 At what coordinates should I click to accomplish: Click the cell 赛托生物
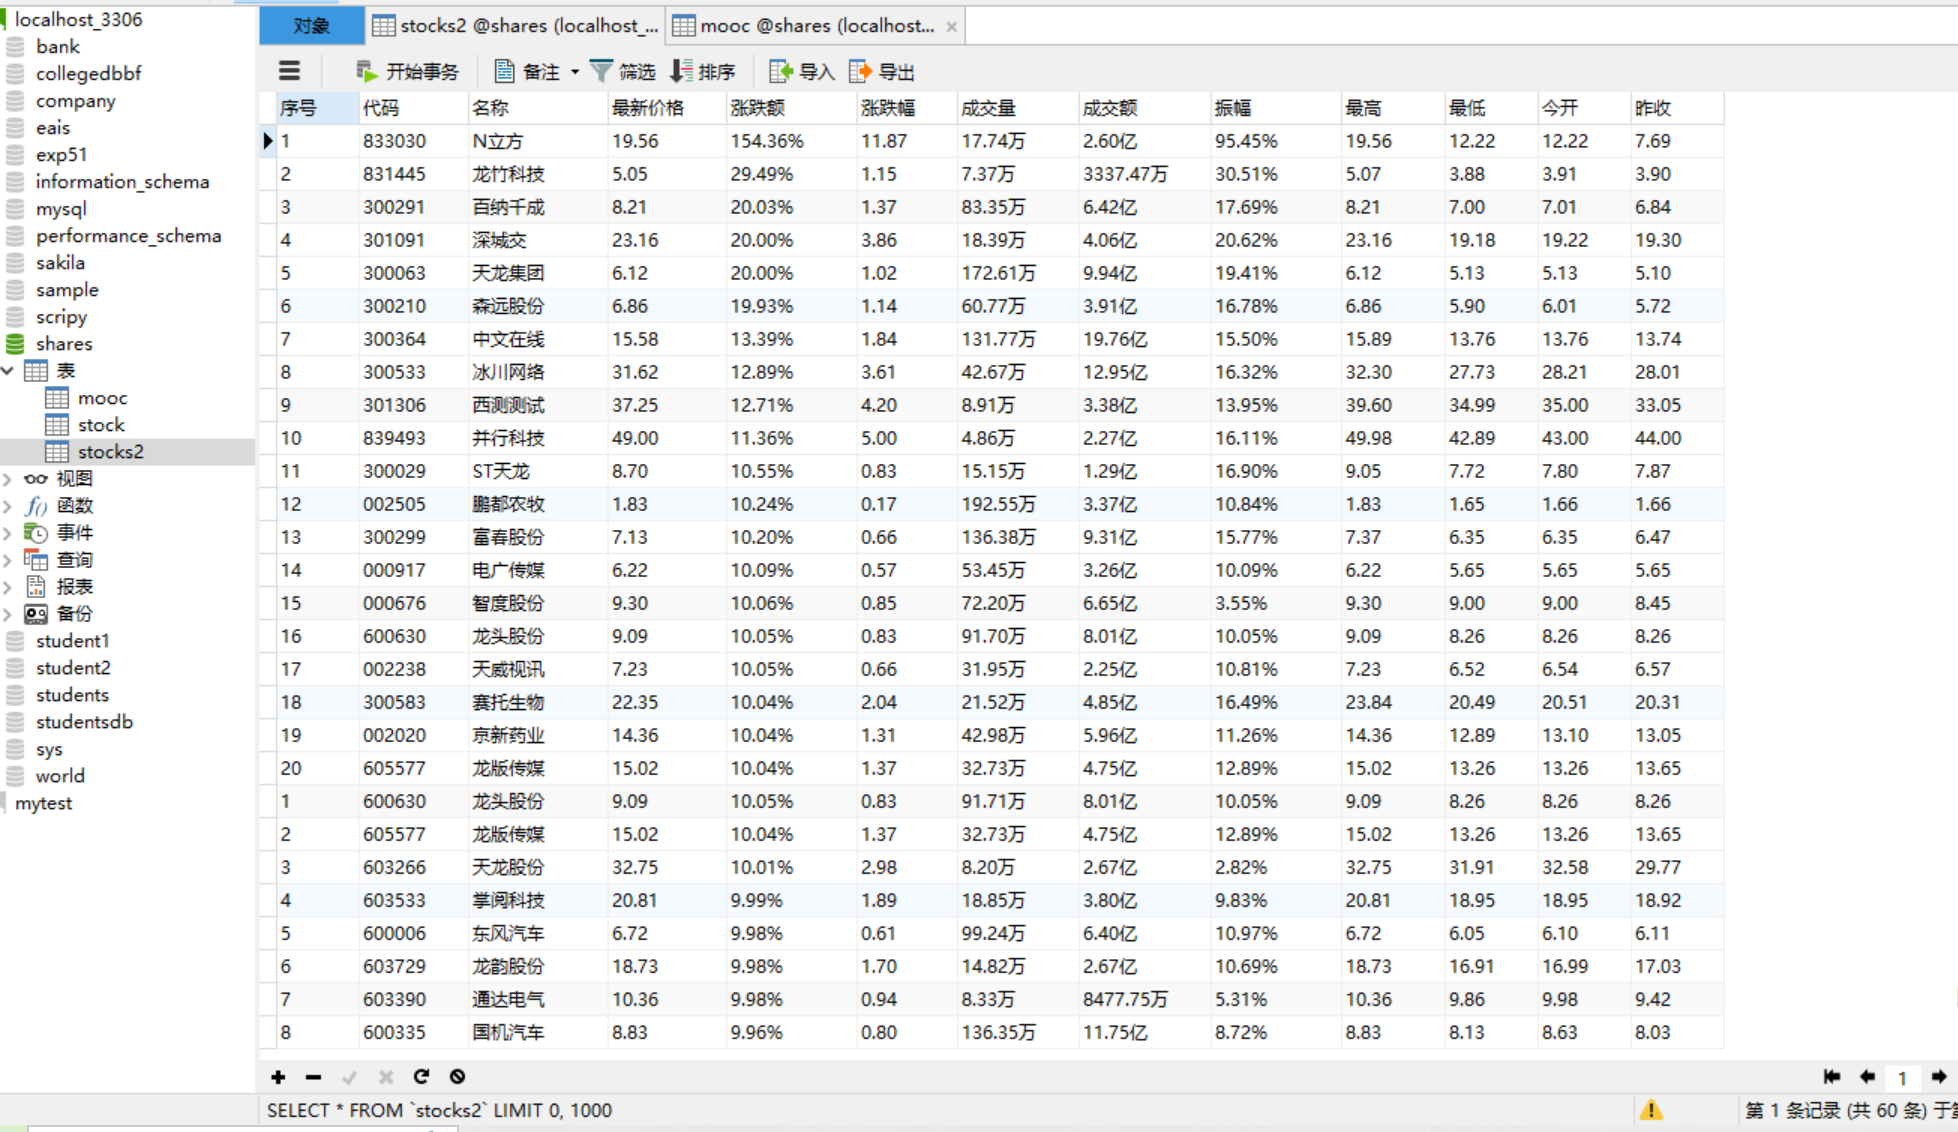538,702
